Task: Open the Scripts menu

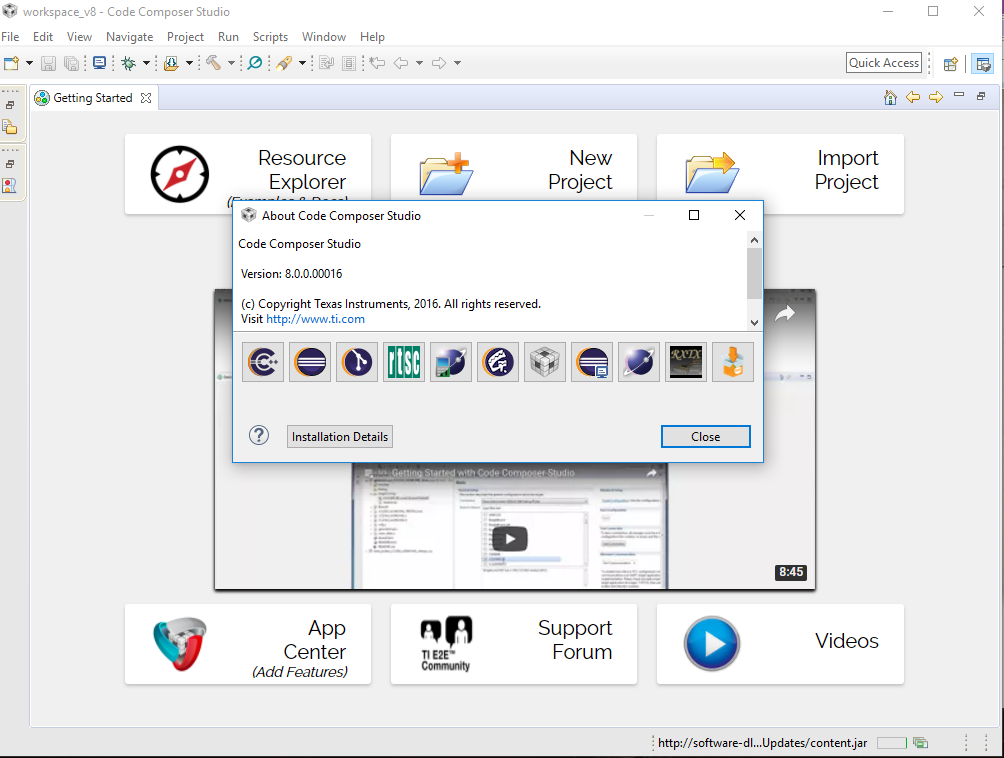Action: click(x=270, y=36)
